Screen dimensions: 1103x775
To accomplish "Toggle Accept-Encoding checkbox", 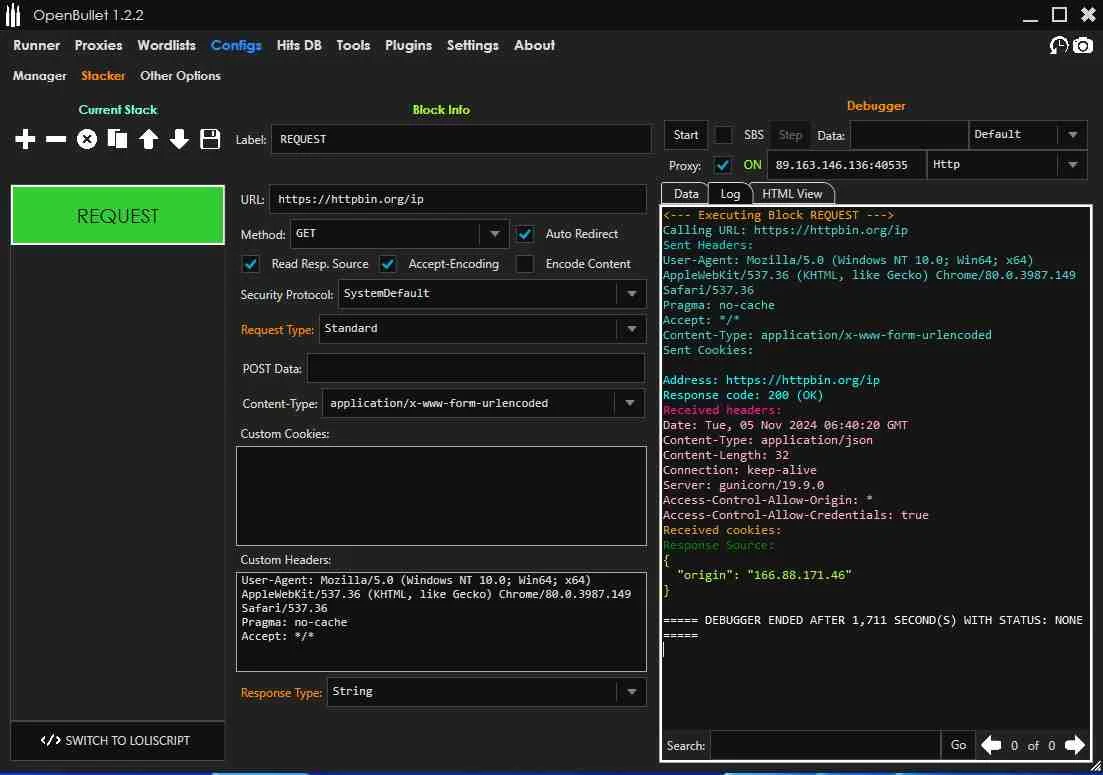I will (x=388, y=264).
